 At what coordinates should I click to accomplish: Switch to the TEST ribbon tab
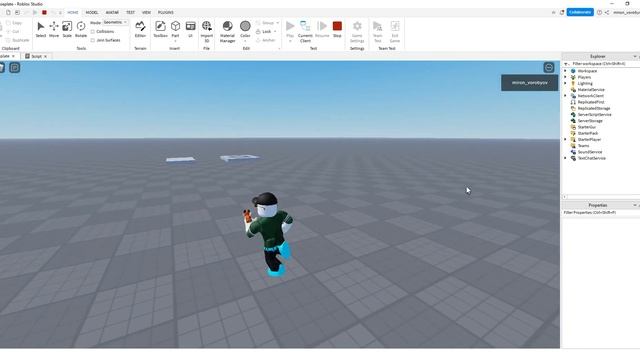pos(130,13)
